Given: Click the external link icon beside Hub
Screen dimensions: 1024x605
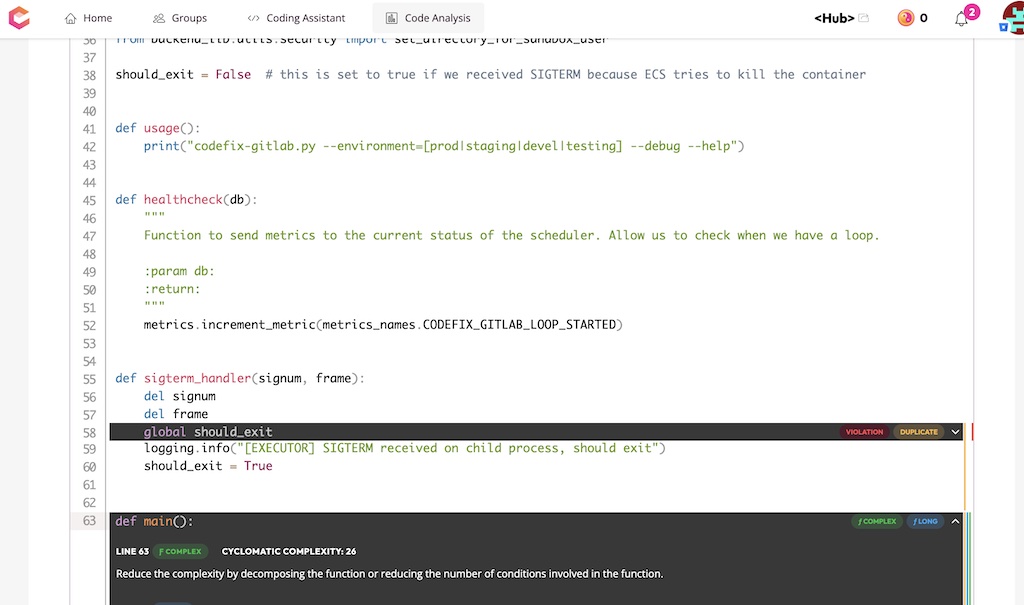Looking at the screenshot, I should tap(863, 18).
